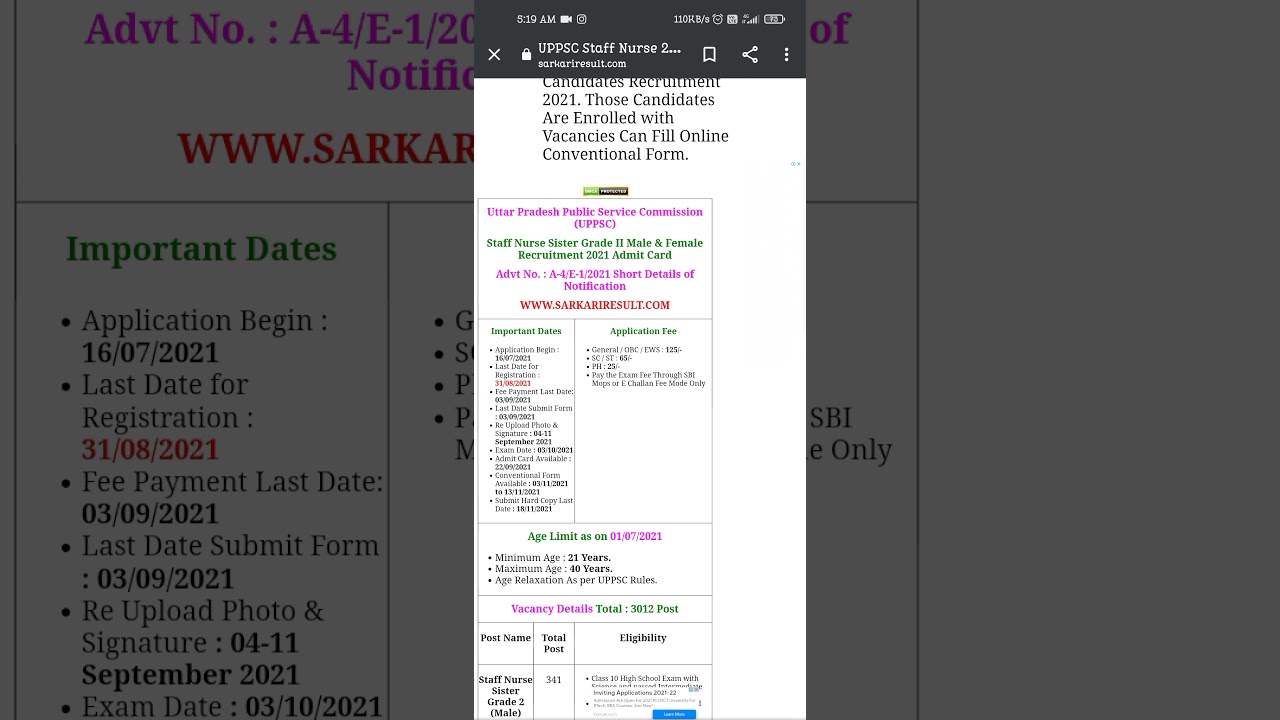The image size is (1280, 720).
Task: Select the Submit Hard Copy Last Date entry
Action: coord(534,505)
